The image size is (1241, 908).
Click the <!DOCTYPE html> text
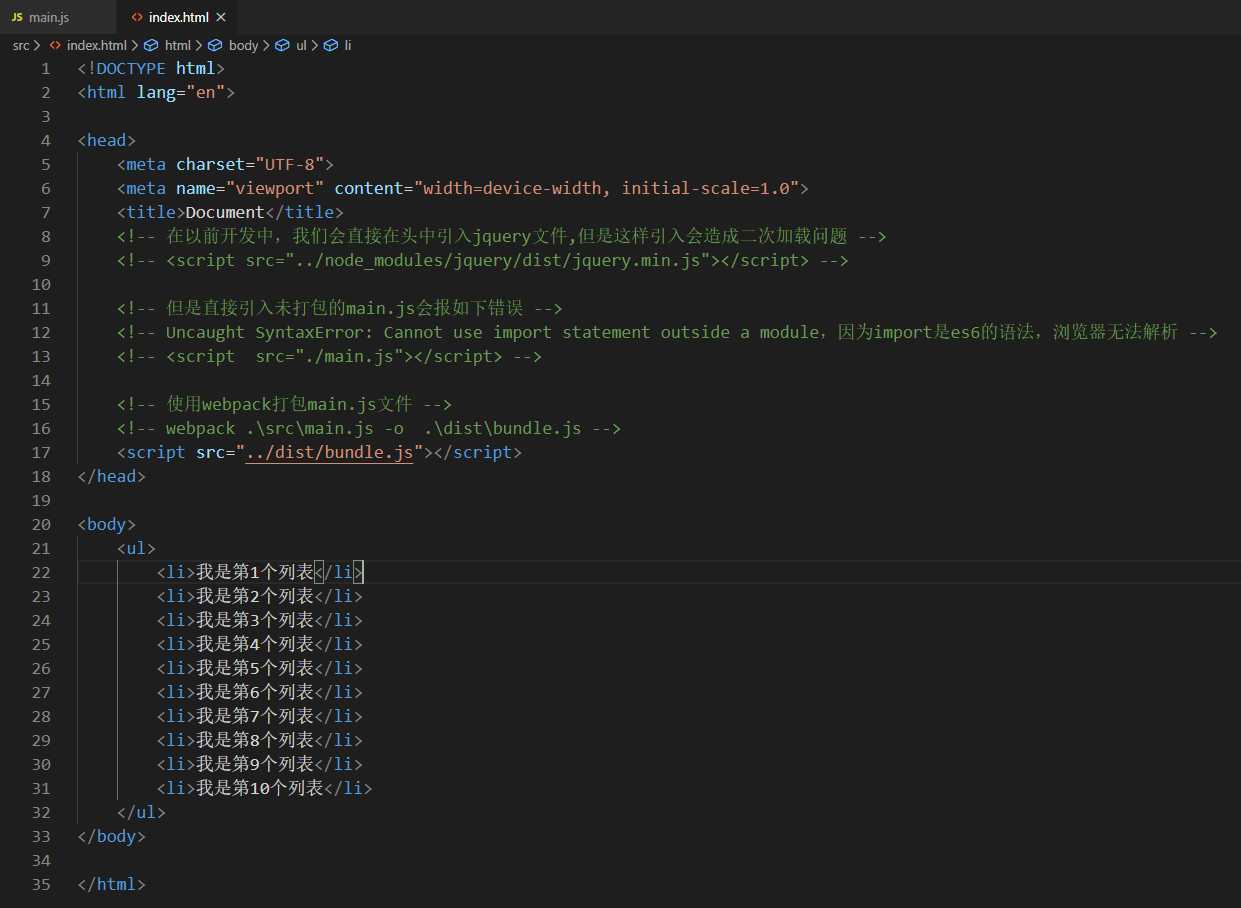pos(151,68)
